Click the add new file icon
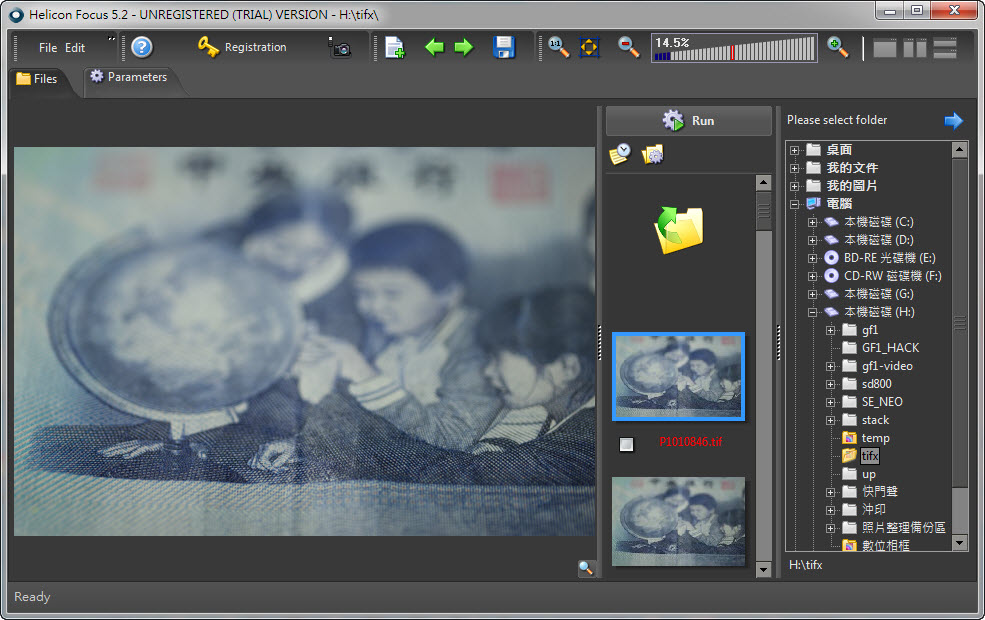Screen dimensions: 985x620 click(395, 47)
